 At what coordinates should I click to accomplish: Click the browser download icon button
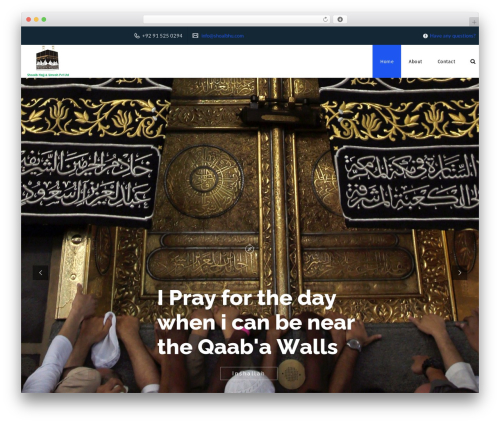(340, 19)
